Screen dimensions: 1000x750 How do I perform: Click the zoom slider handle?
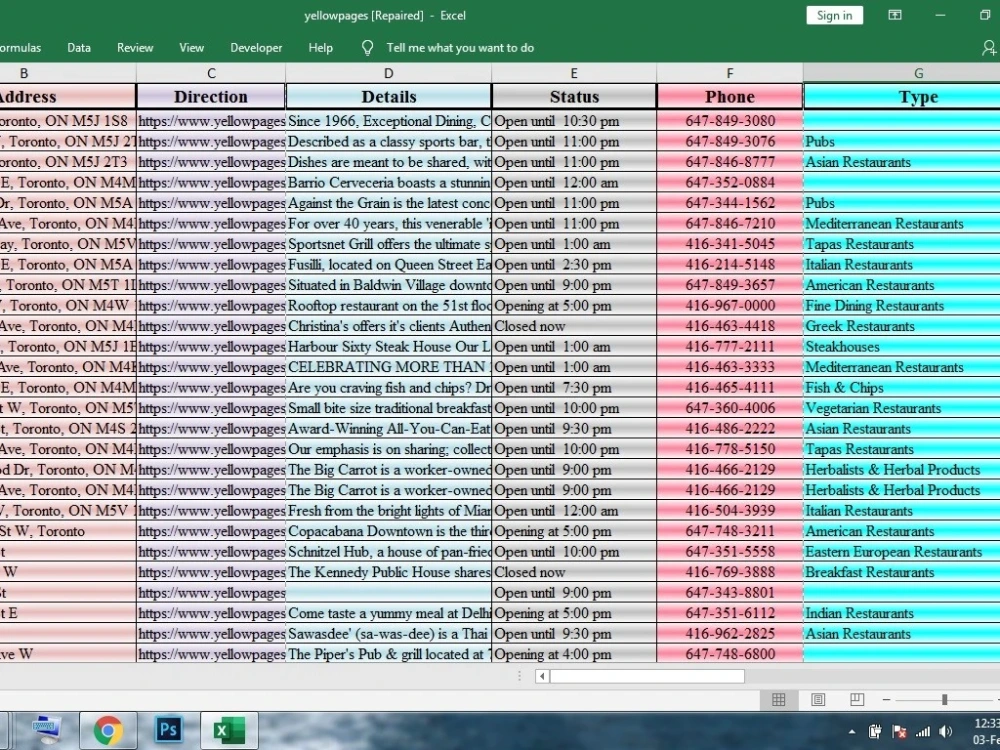(x=945, y=700)
